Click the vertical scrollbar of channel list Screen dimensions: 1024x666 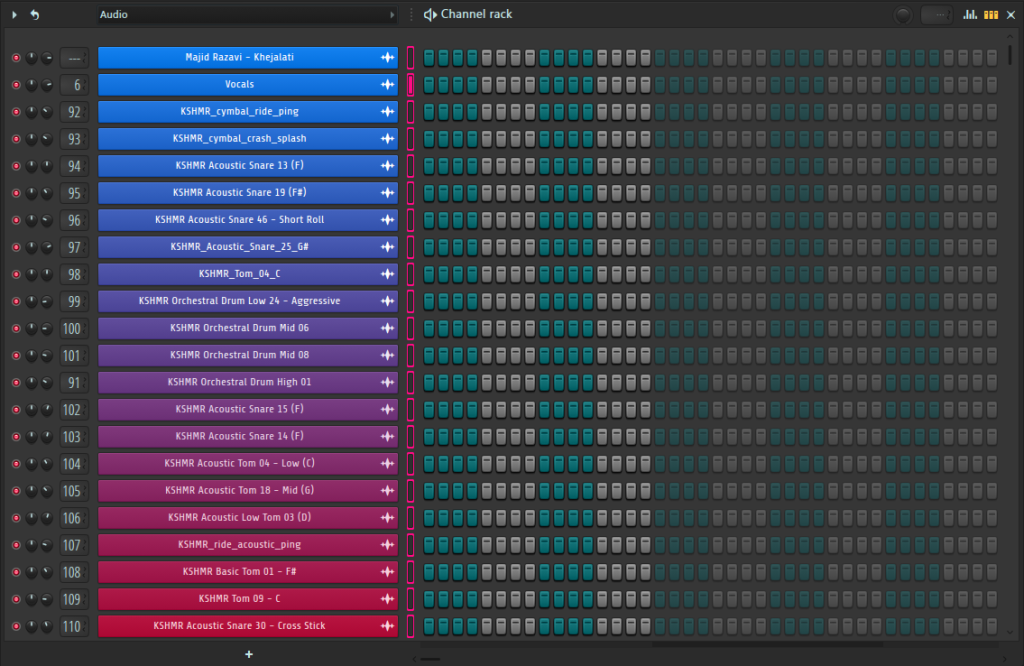(x=1008, y=55)
